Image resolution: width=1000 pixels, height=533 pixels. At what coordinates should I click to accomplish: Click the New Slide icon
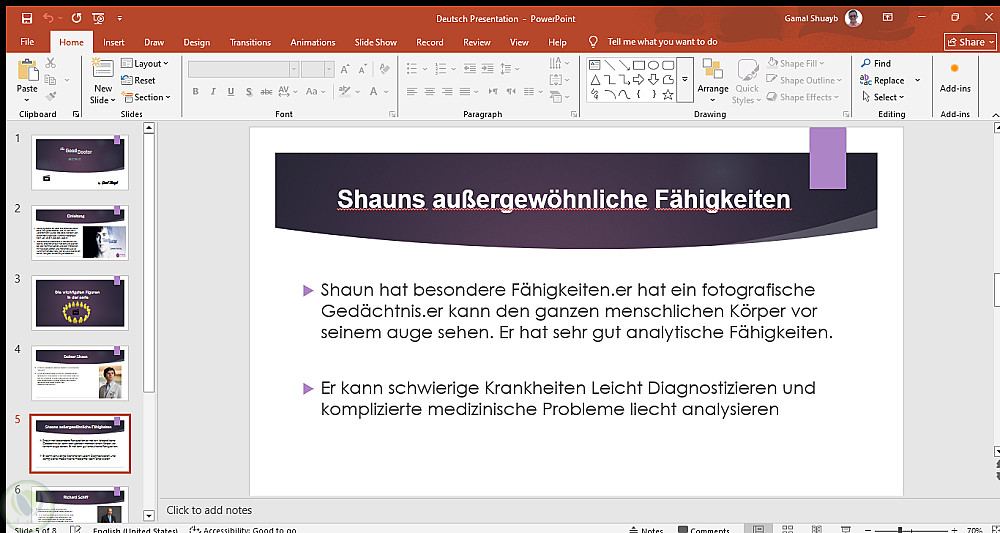point(102,70)
